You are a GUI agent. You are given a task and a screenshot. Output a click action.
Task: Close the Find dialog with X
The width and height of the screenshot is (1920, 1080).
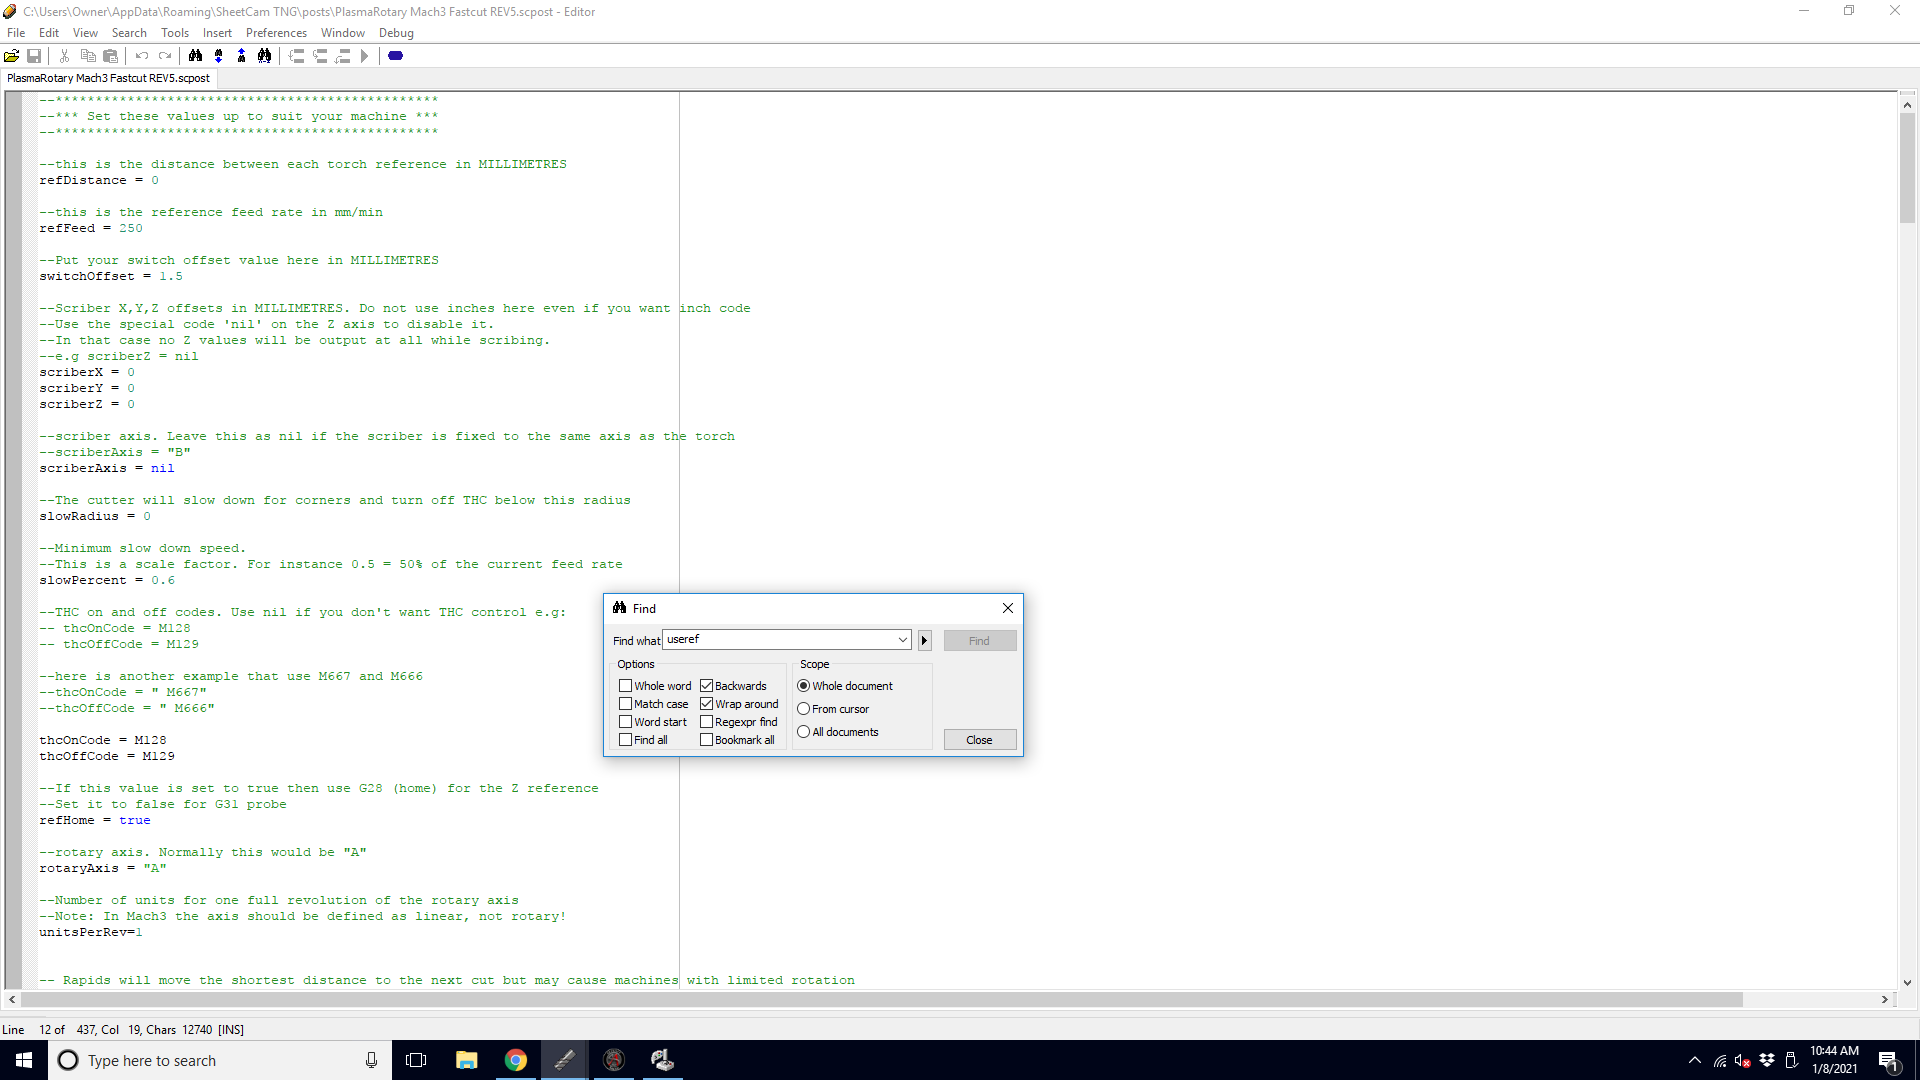click(x=1008, y=608)
